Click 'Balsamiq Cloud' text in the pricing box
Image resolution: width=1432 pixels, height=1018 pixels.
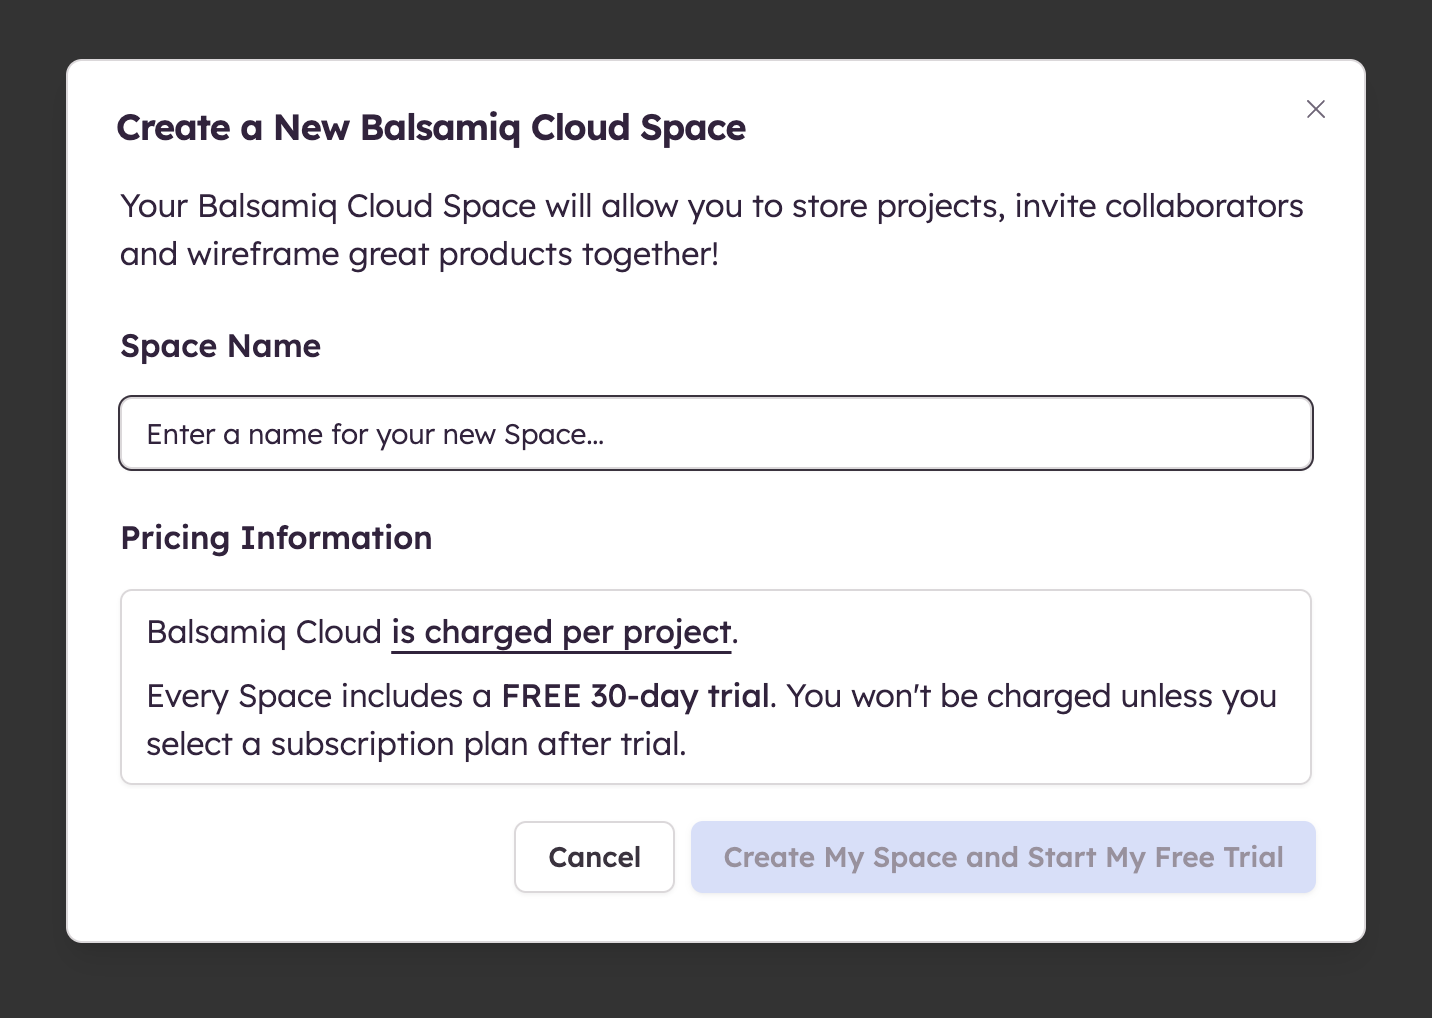click(264, 633)
